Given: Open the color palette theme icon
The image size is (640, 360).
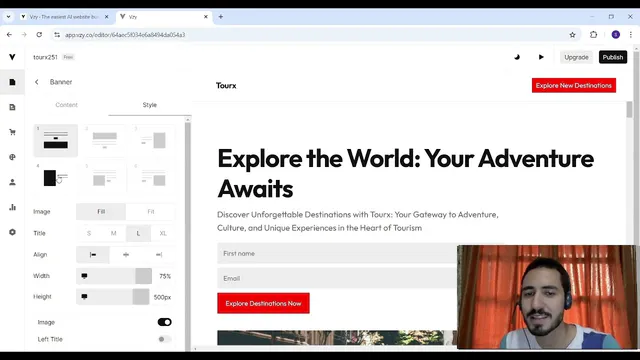Looking at the screenshot, I should [12, 157].
